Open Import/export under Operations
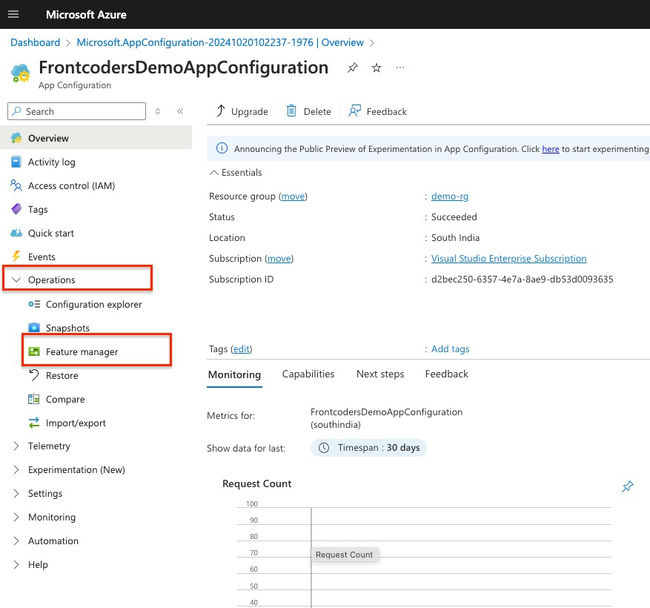Image resolution: width=650 pixels, height=608 pixels. 76,423
